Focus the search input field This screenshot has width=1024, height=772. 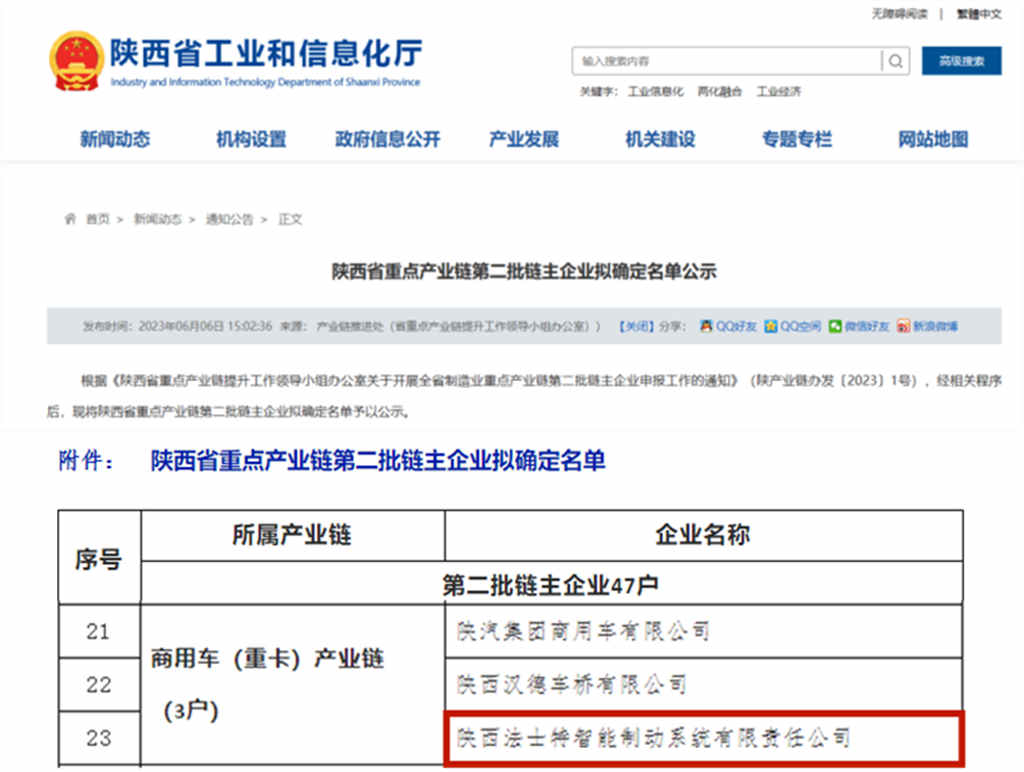(x=727, y=61)
